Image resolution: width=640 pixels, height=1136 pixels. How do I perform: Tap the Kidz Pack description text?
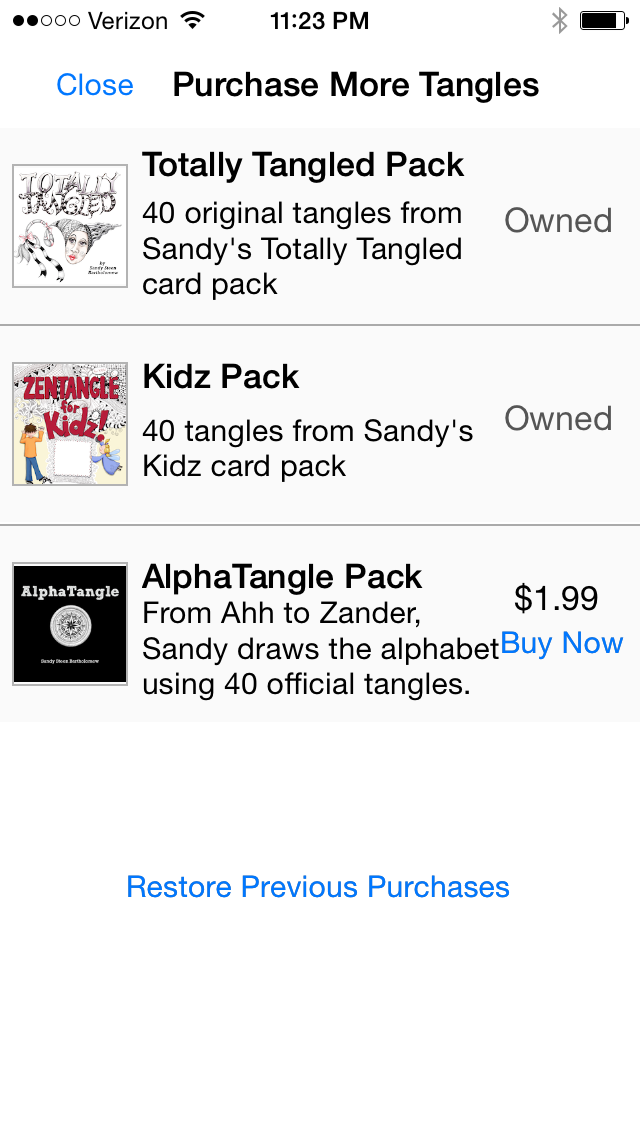pyautogui.click(x=307, y=448)
